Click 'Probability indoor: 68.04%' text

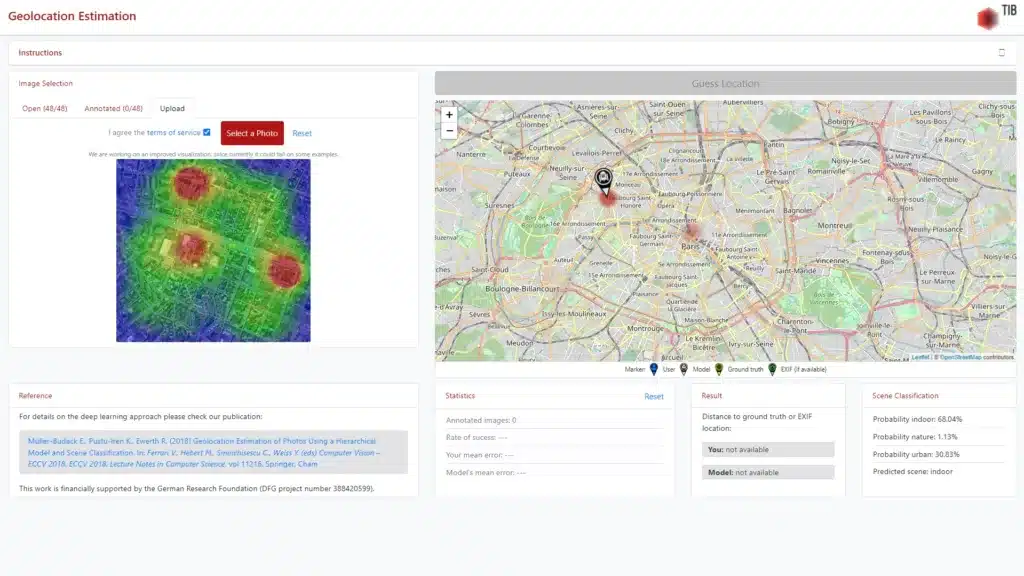[x=917, y=419]
